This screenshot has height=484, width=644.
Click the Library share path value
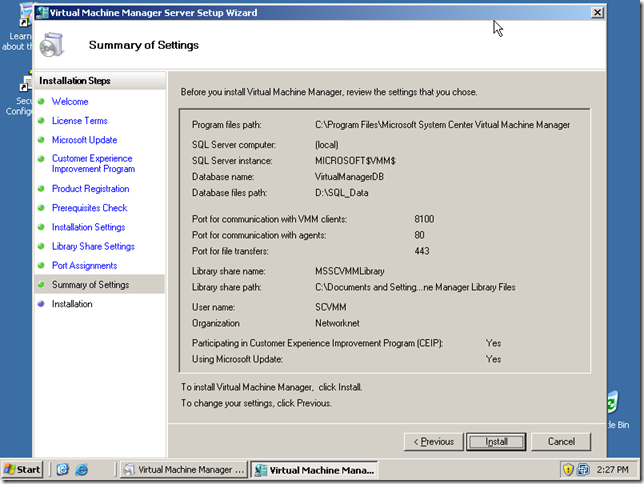(x=415, y=288)
